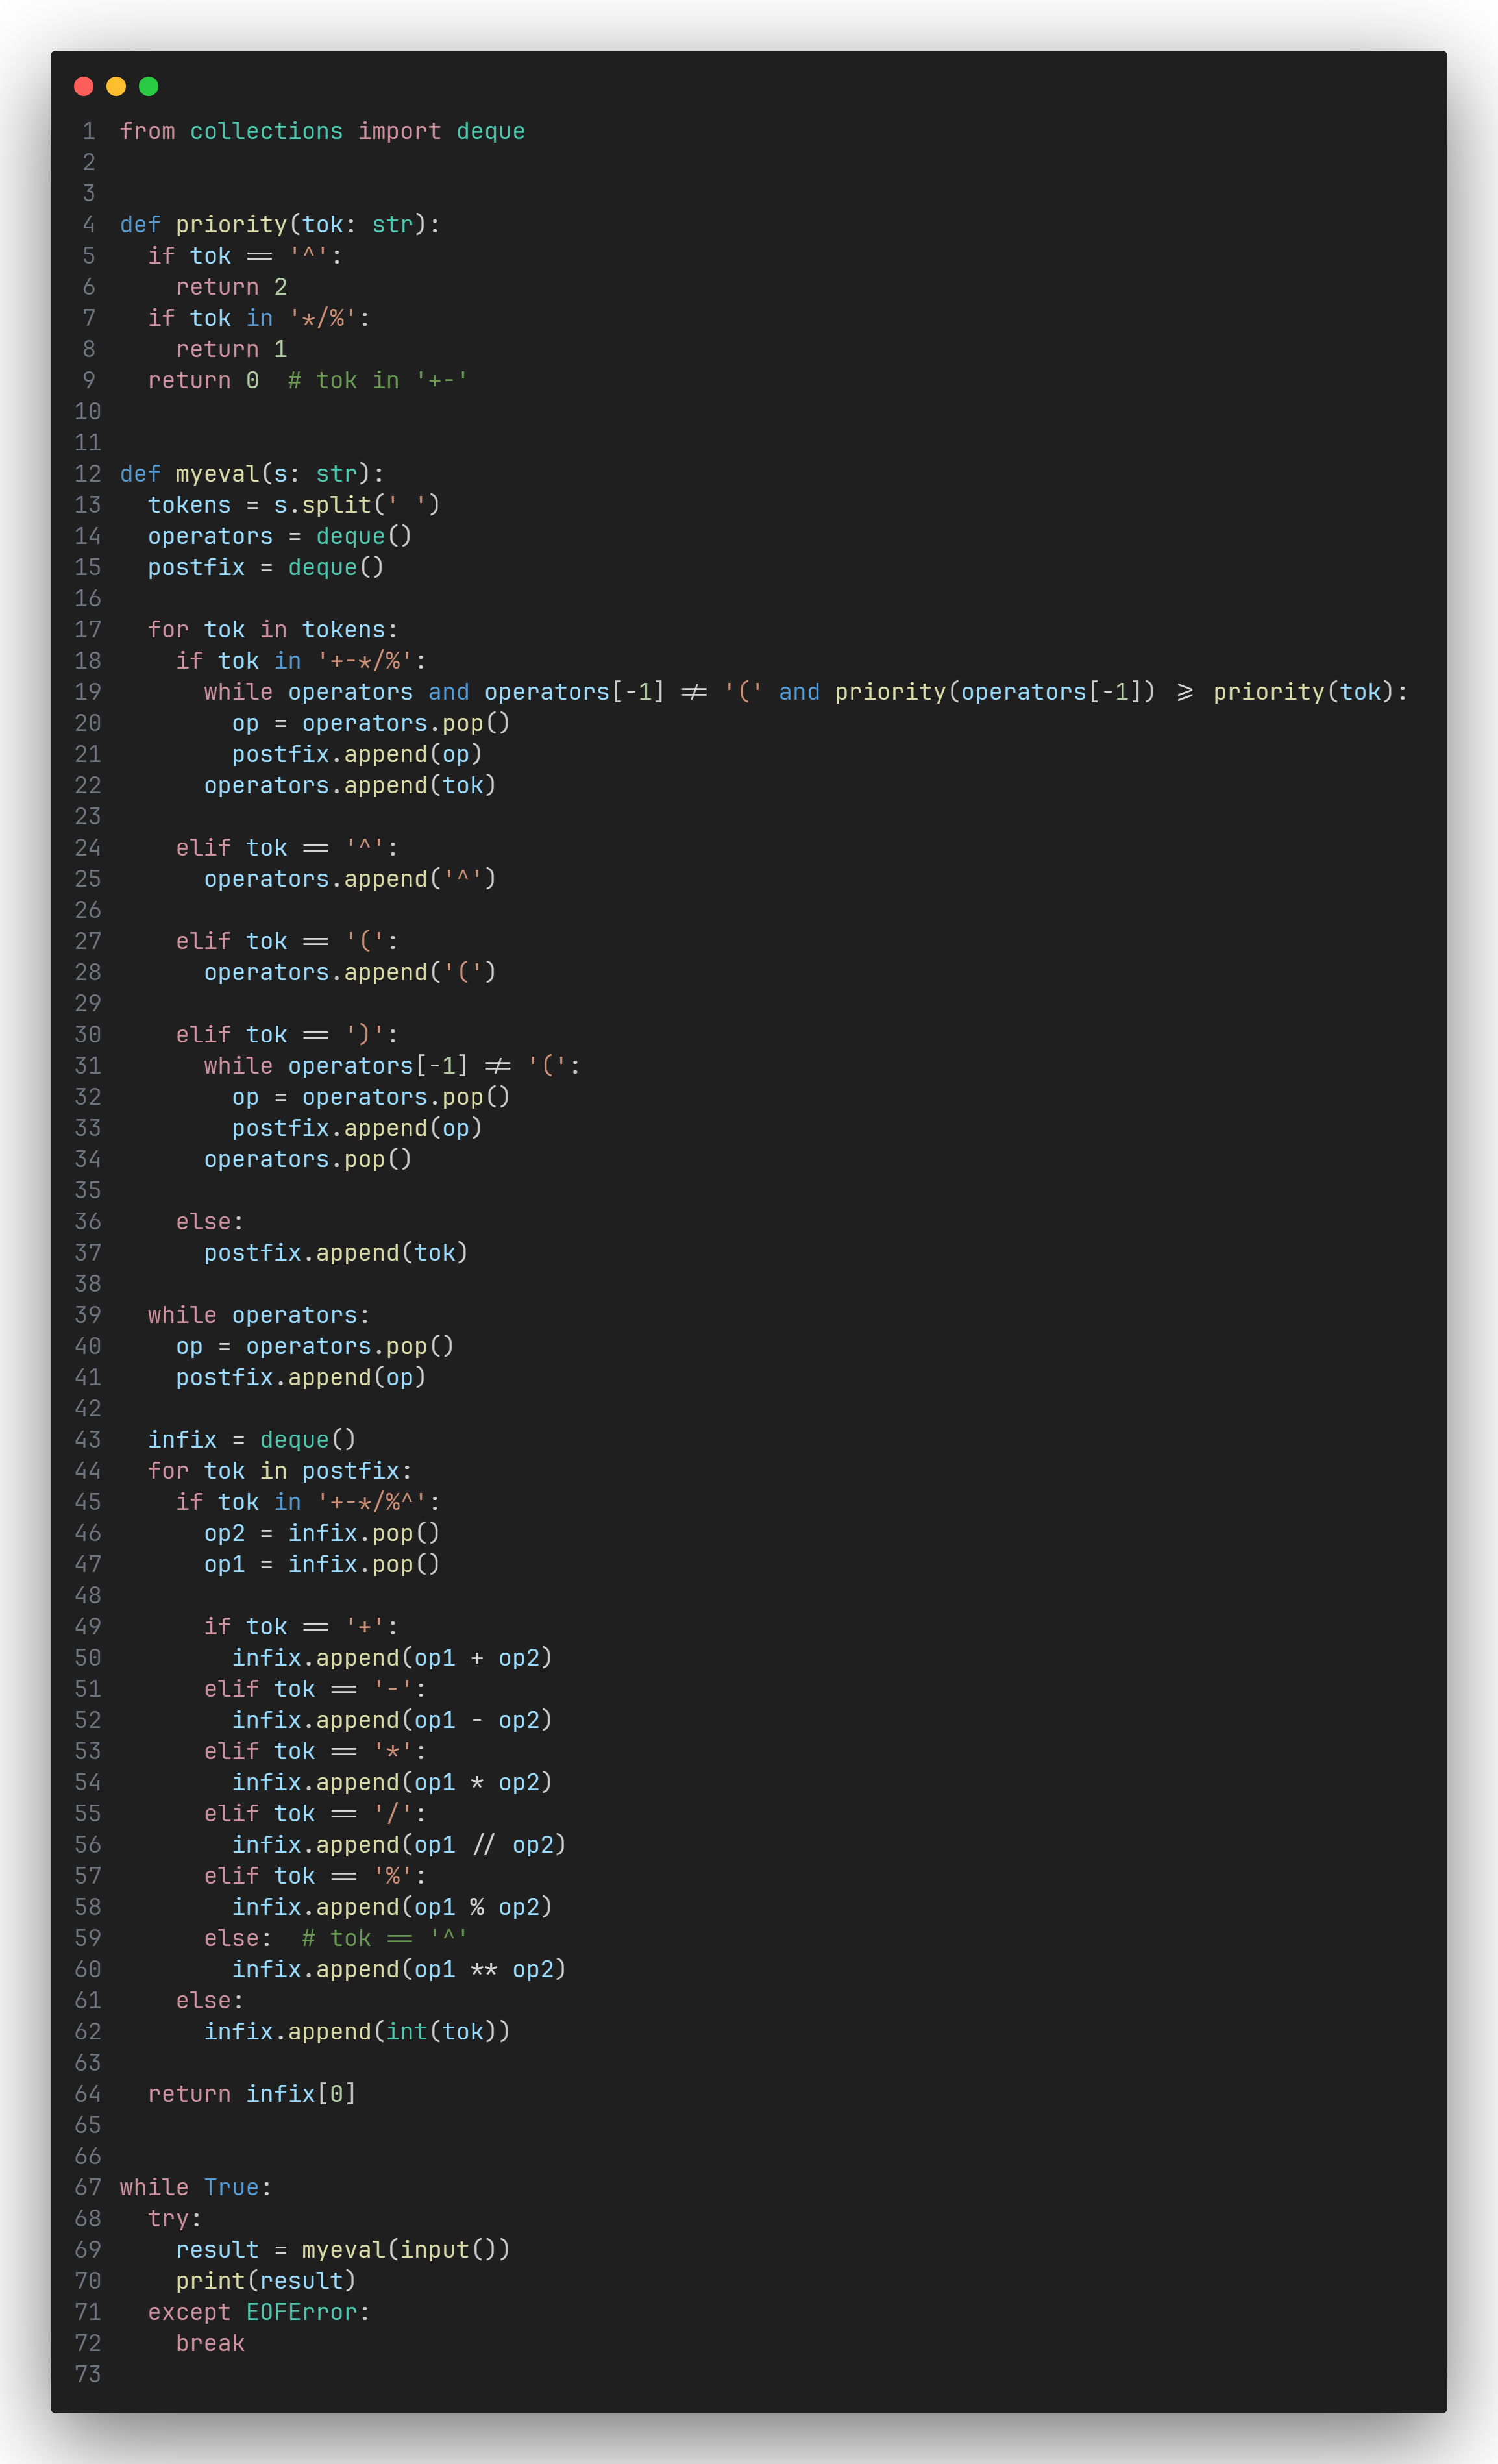The height and width of the screenshot is (2464, 1498).
Task: Click line number 12 in gutter
Action: coord(88,474)
